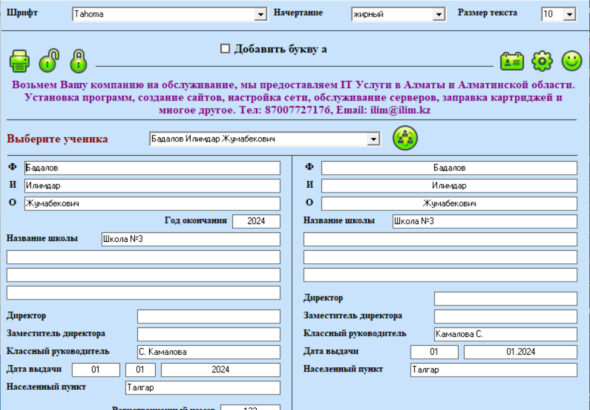This screenshot has width=590, height=410.
Task: Click right Дата выдачи day field 01
Action: pos(434,352)
